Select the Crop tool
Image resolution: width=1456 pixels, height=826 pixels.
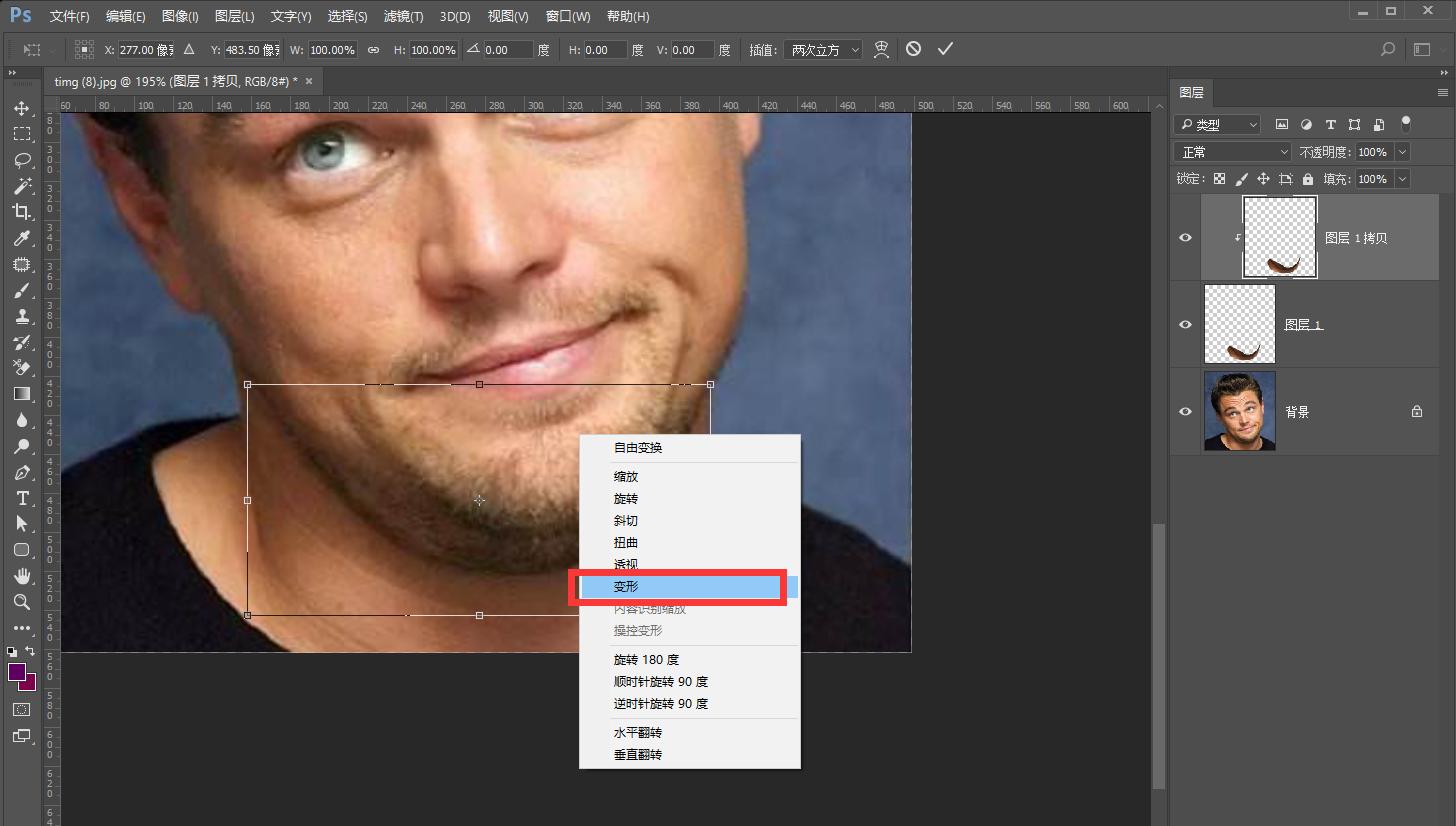tap(21, 212)
